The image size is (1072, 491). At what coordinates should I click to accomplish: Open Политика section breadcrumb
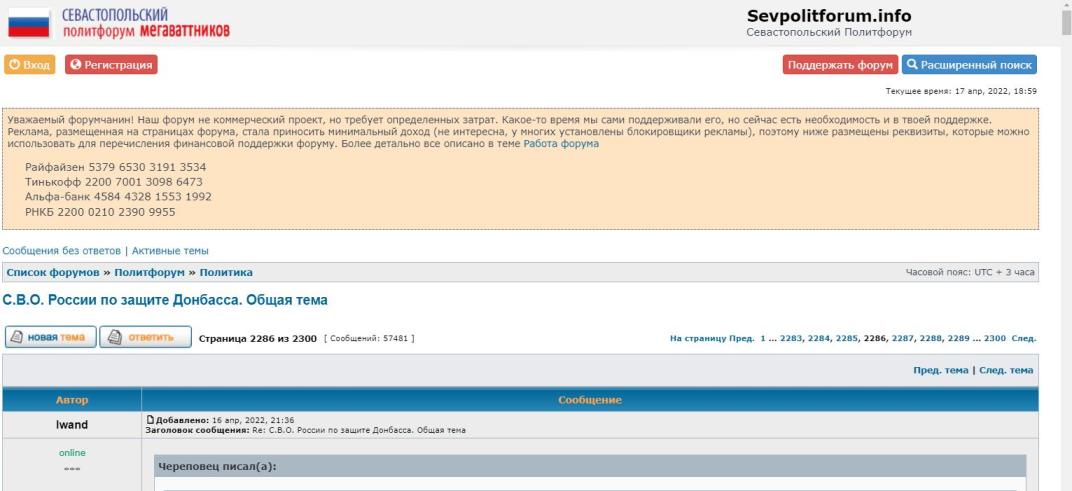coord(226,272)
